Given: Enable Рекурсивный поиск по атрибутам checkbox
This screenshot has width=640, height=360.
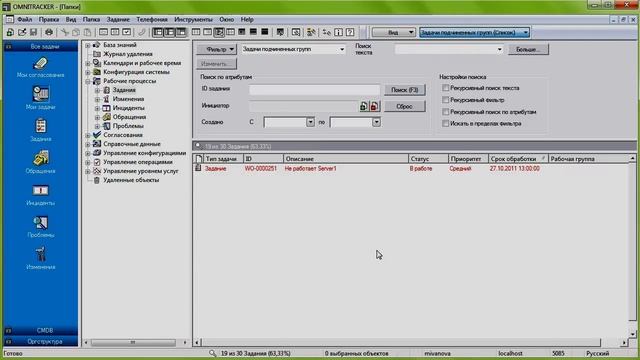Looking at the screenshot, I should point(446,111).
